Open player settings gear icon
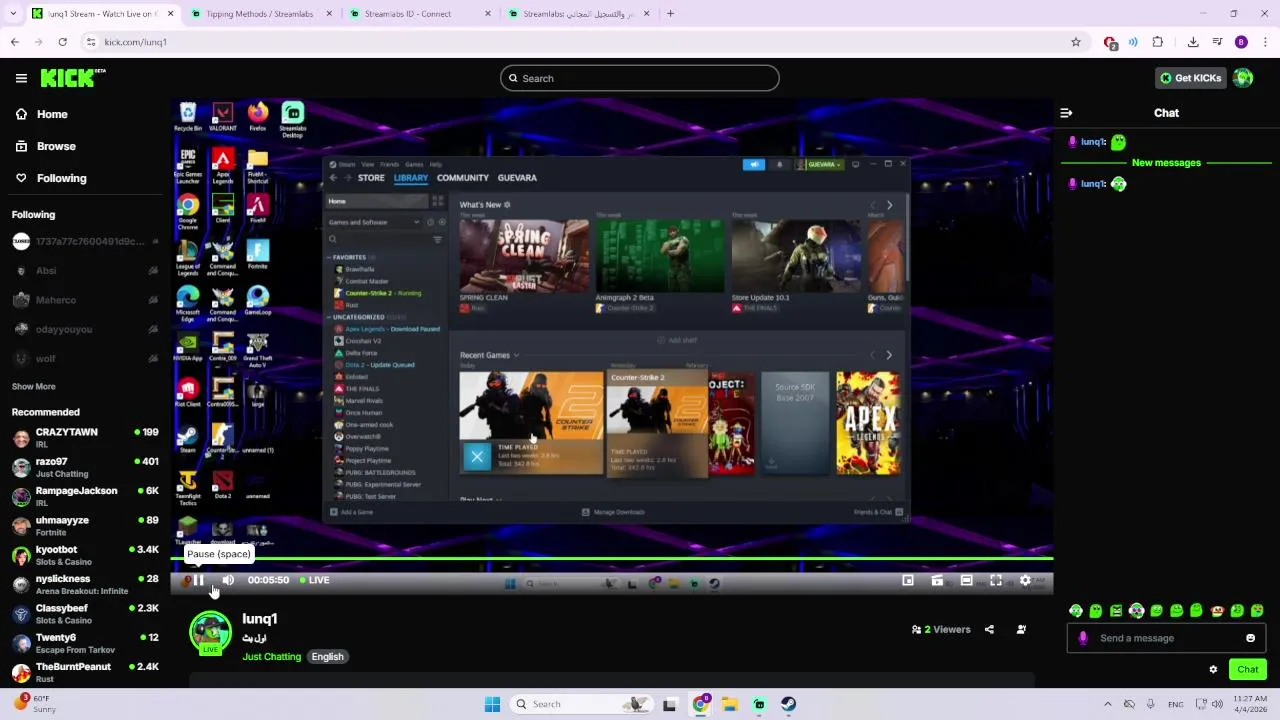 coord(1025,580)
